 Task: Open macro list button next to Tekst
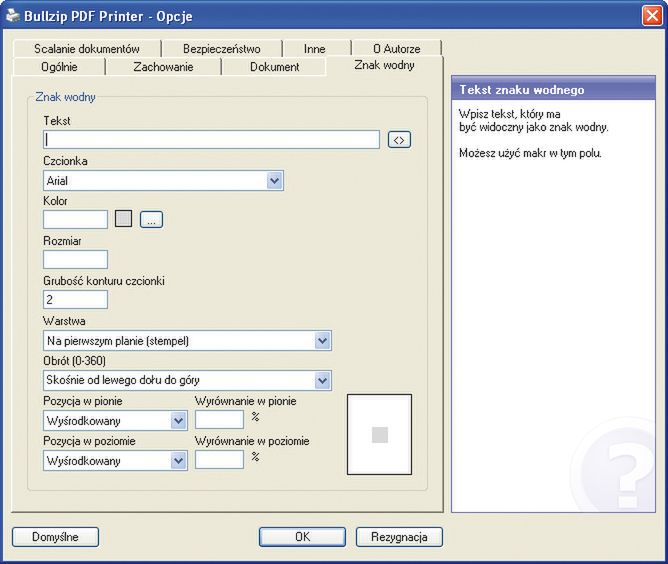tap(399, 140)
